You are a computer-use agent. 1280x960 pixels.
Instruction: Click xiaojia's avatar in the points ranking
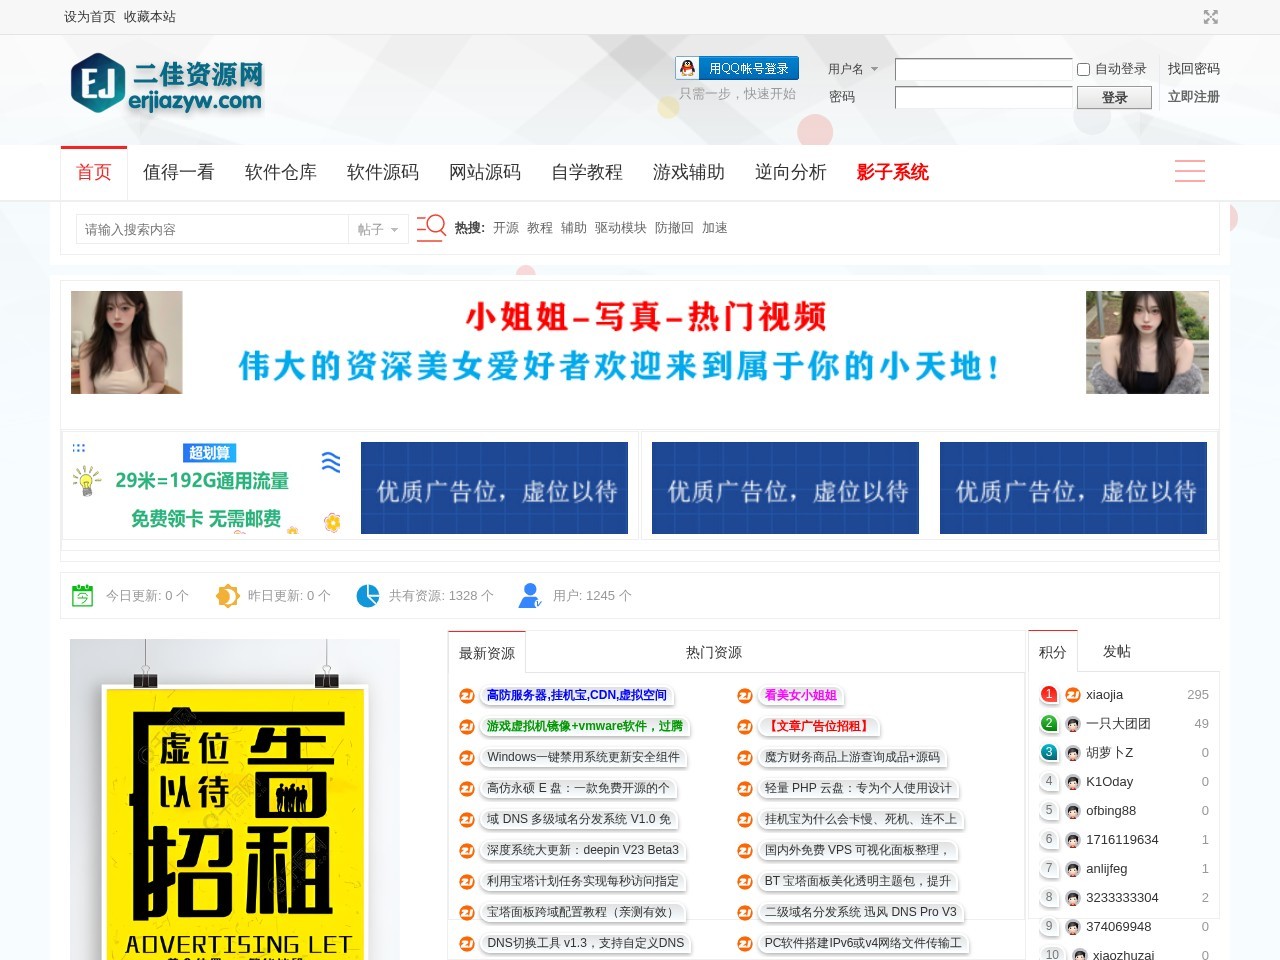(1073, 695)
